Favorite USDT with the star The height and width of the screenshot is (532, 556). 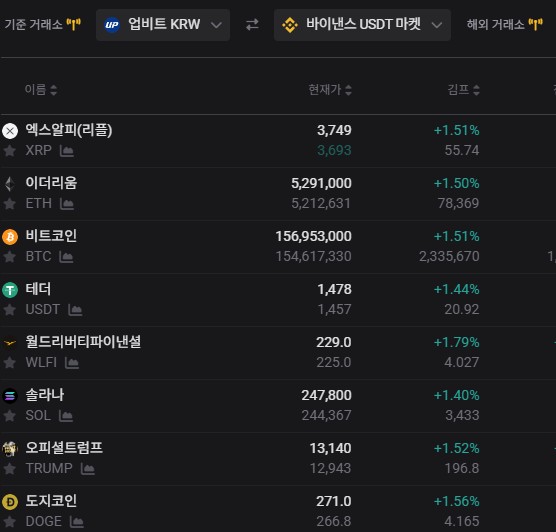click(10, 310)
